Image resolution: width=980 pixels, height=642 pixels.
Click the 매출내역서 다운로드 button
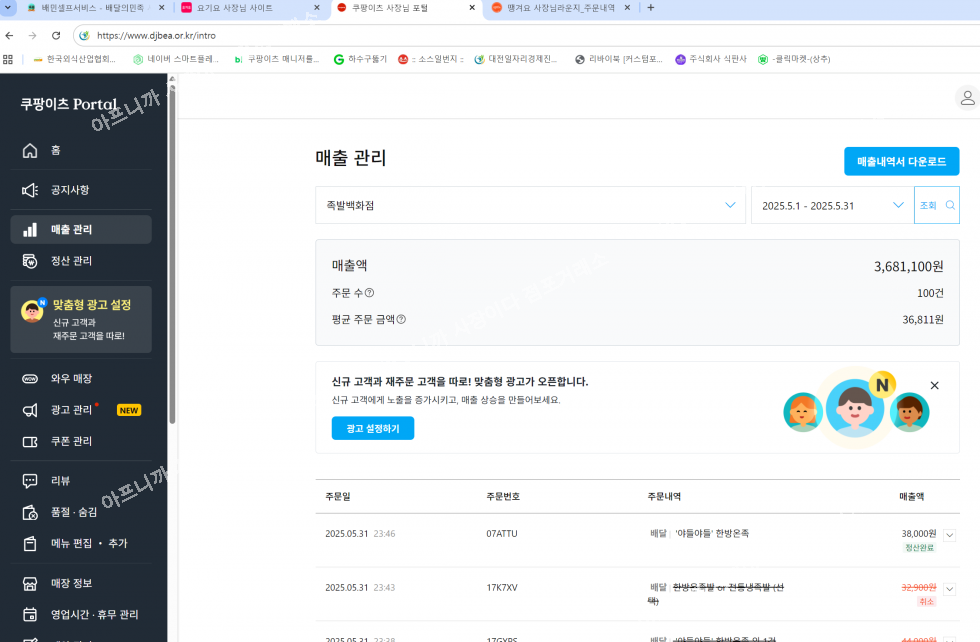901,161
